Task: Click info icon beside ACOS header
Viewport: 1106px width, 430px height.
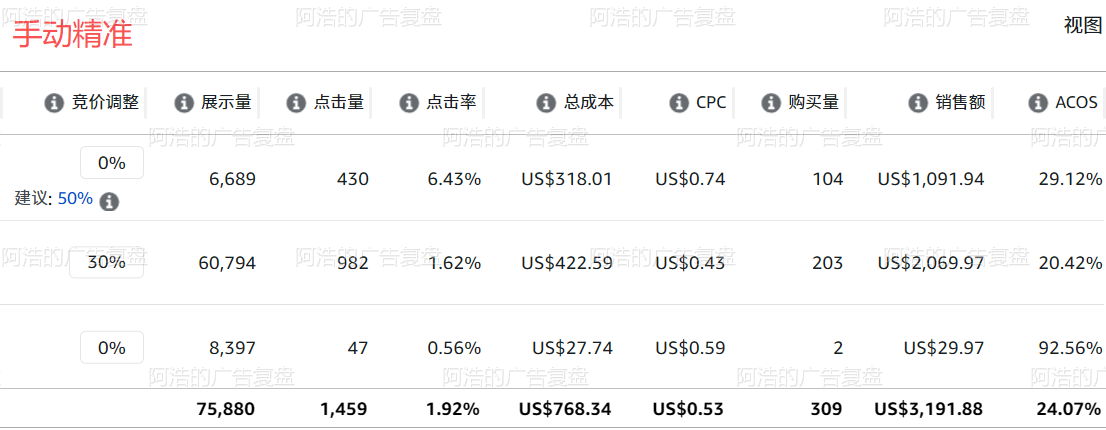Action: pyautogui.click(x=1038, y=103)
